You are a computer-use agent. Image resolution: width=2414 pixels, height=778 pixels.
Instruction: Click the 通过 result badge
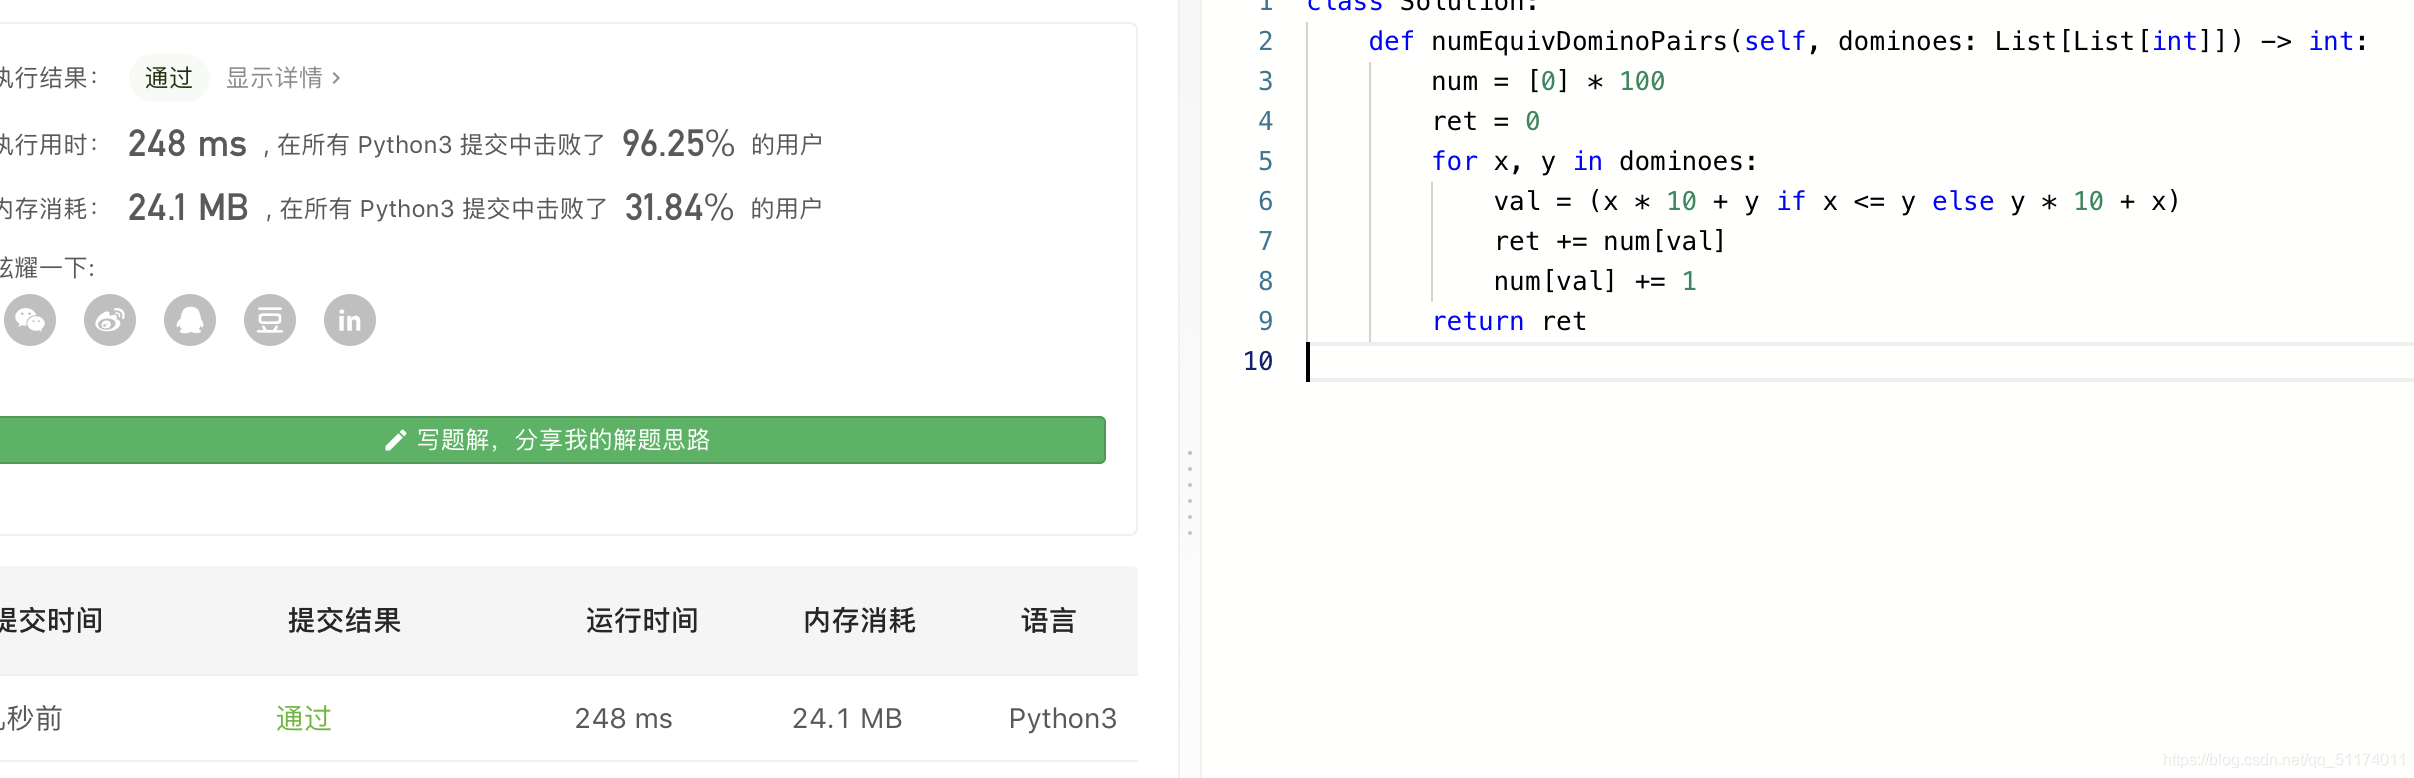168,78
